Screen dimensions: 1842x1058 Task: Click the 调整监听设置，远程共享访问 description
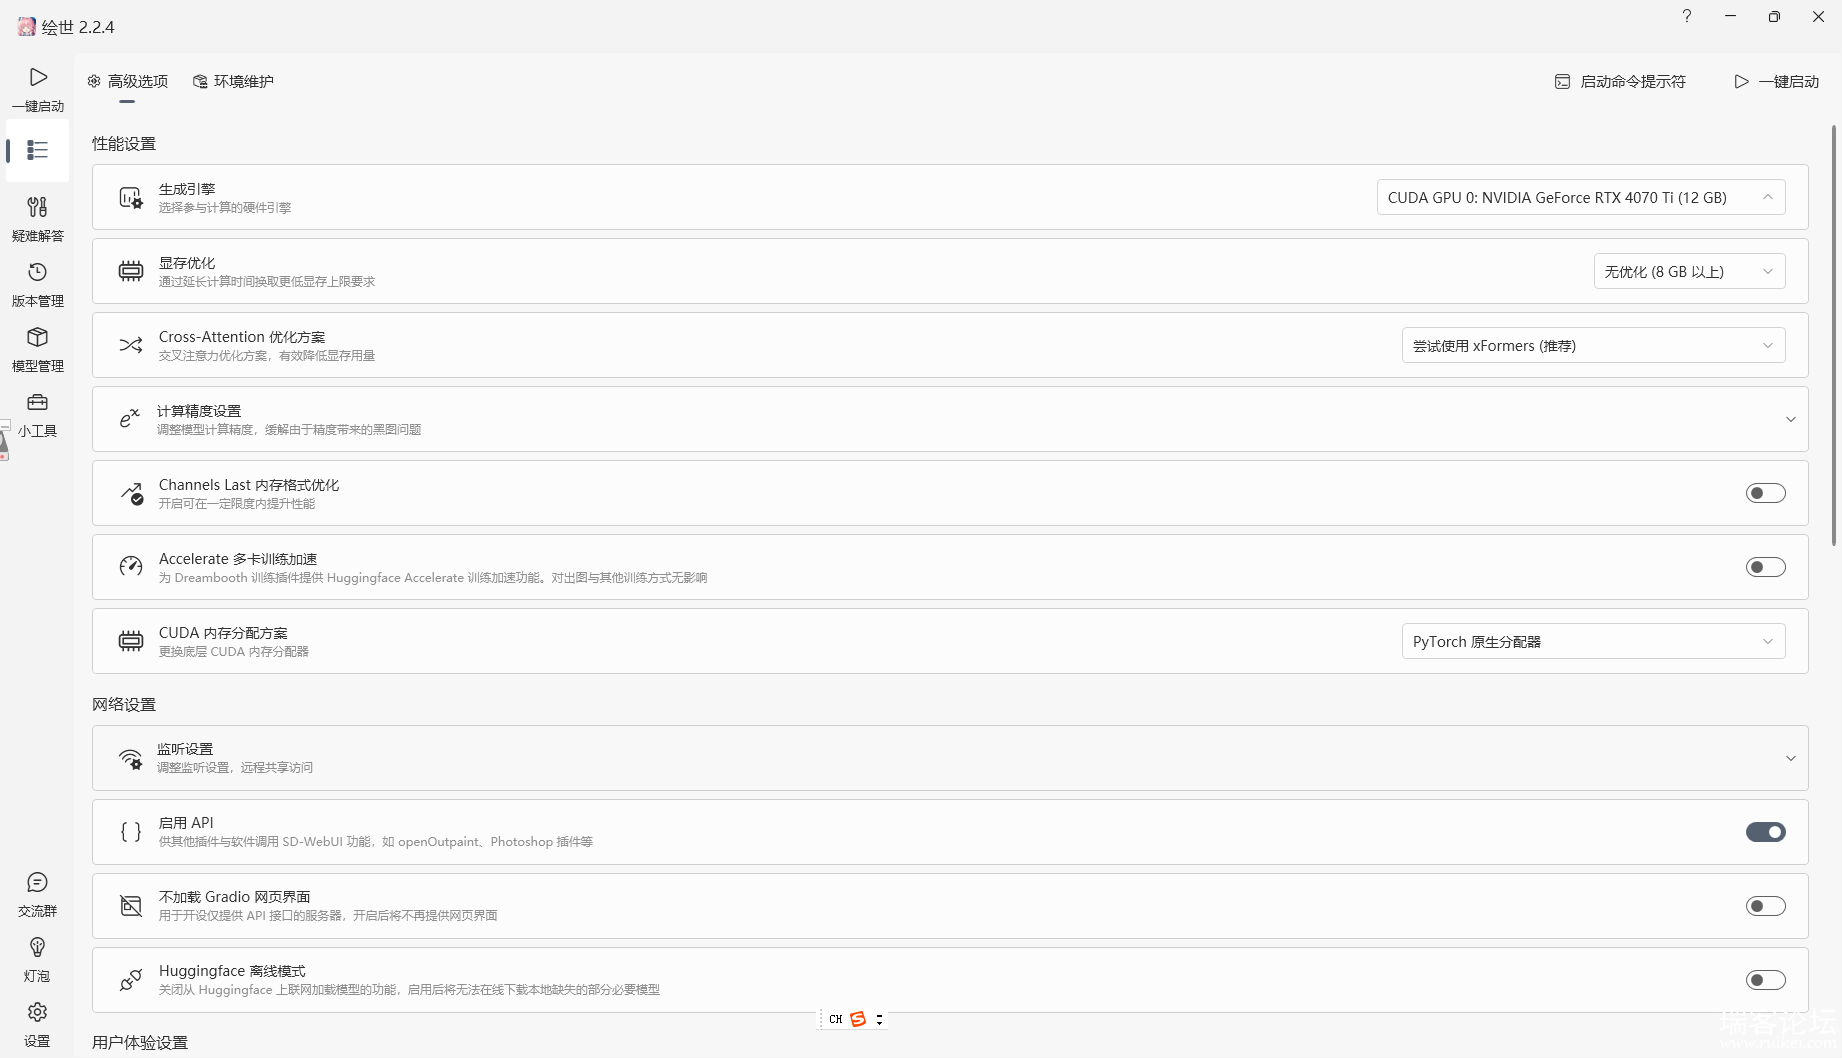pyautogui.click(x=235, y=768)
